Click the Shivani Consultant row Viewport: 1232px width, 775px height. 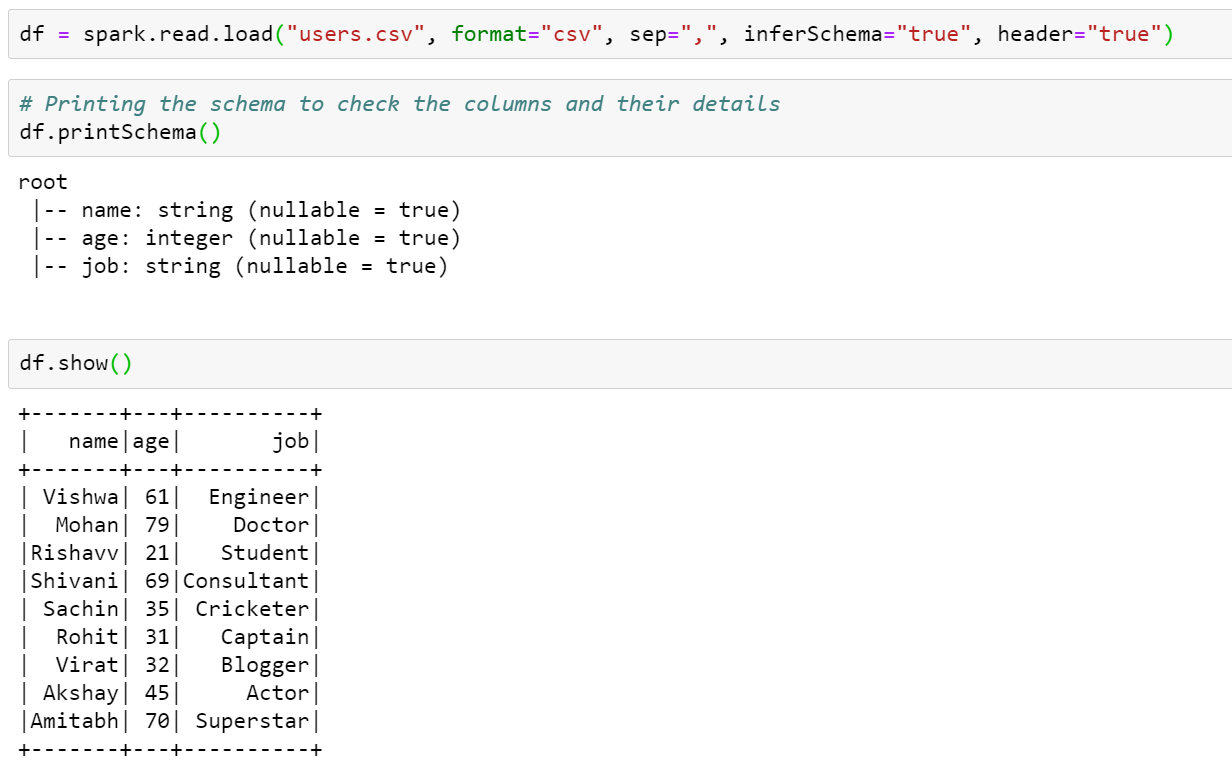click(x=170, y=581)
